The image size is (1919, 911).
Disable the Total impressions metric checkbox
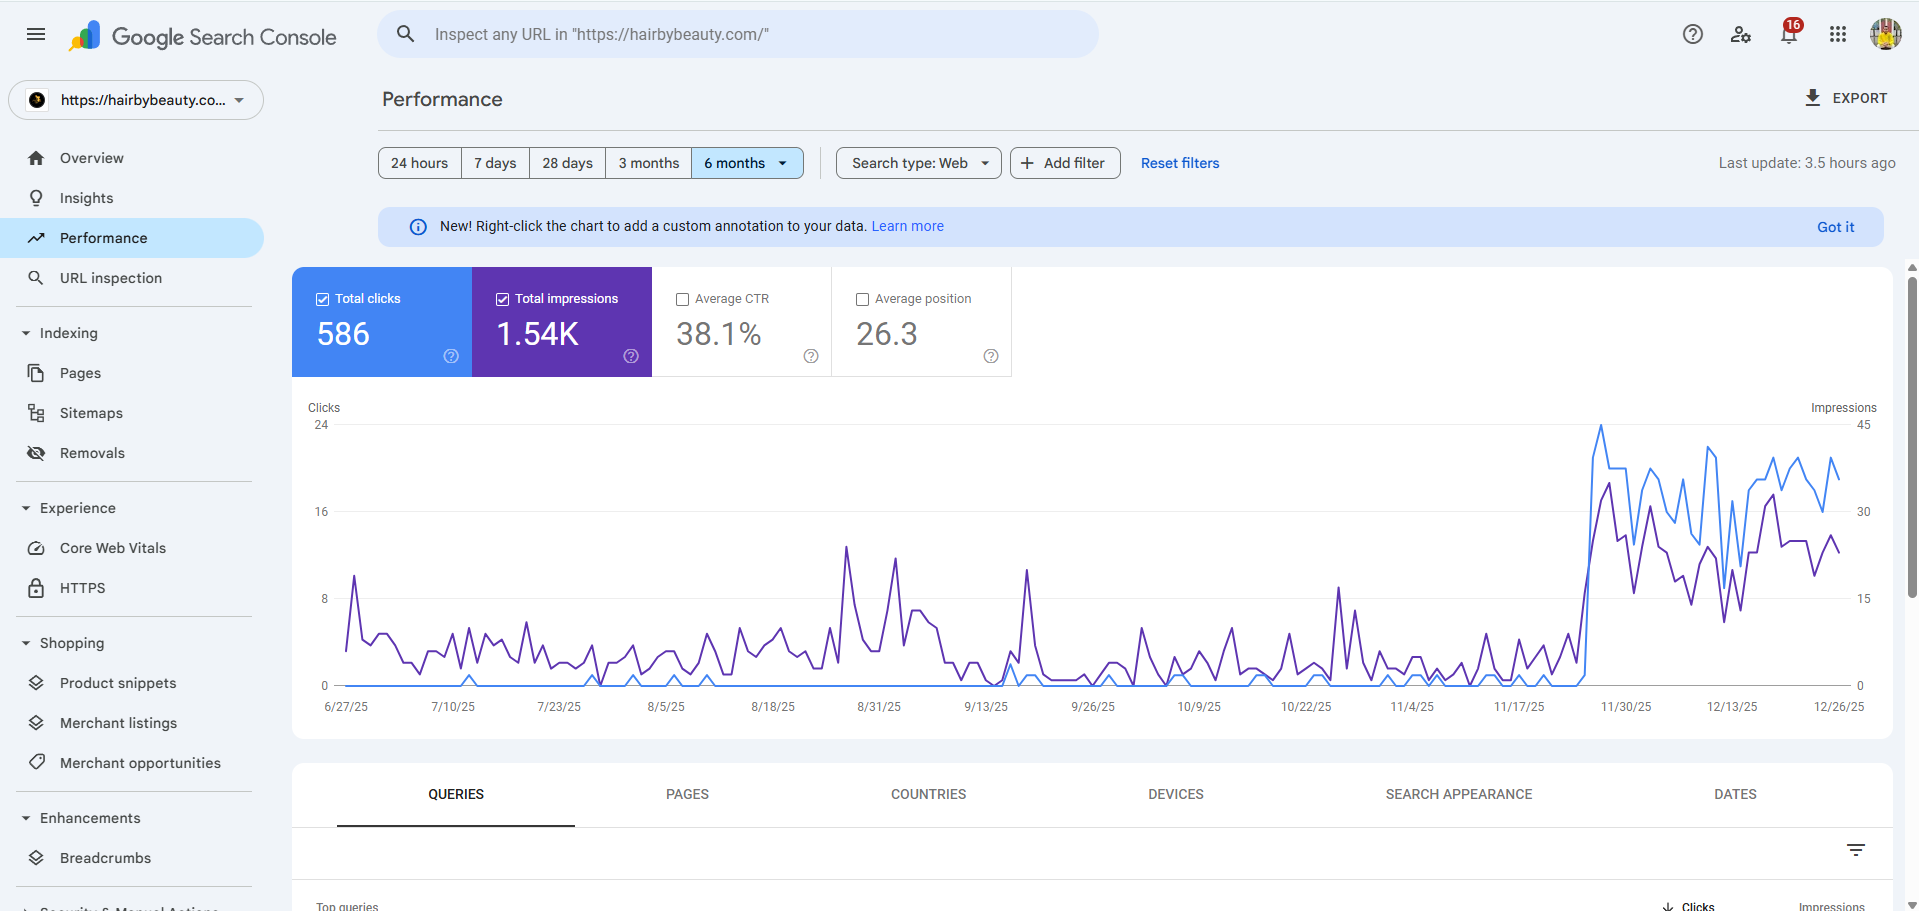(502, 298)
